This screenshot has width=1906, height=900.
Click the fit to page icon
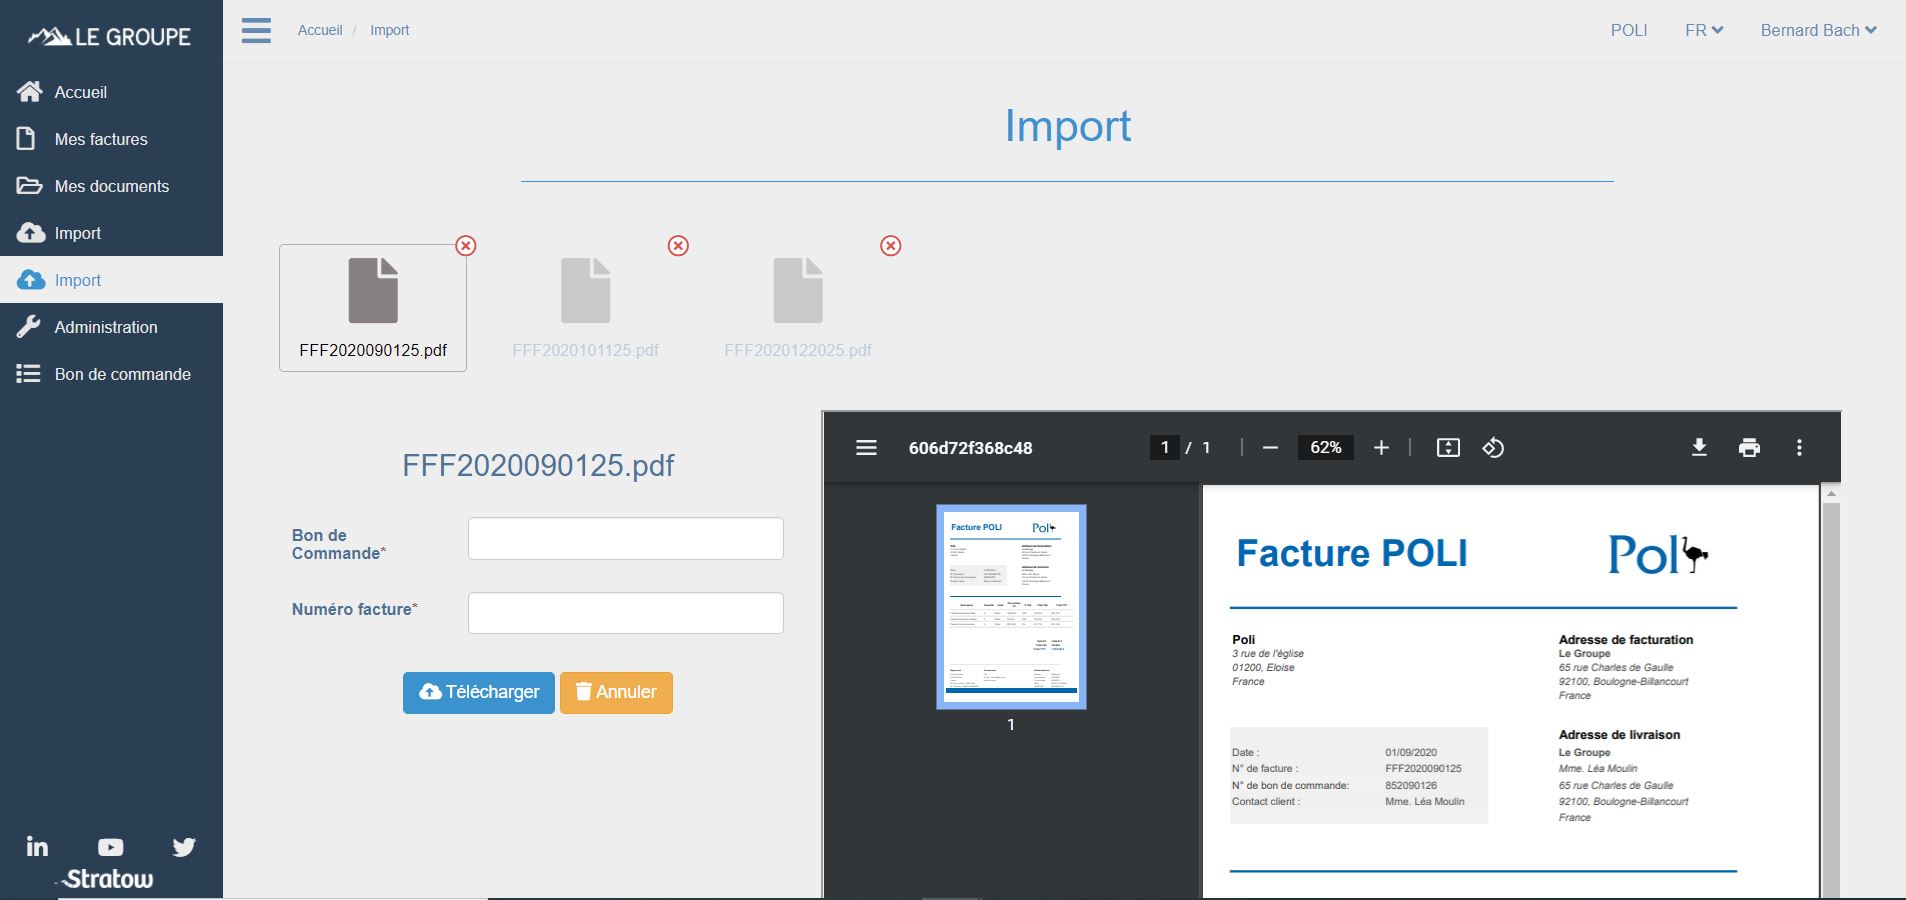click(1448, 448)
